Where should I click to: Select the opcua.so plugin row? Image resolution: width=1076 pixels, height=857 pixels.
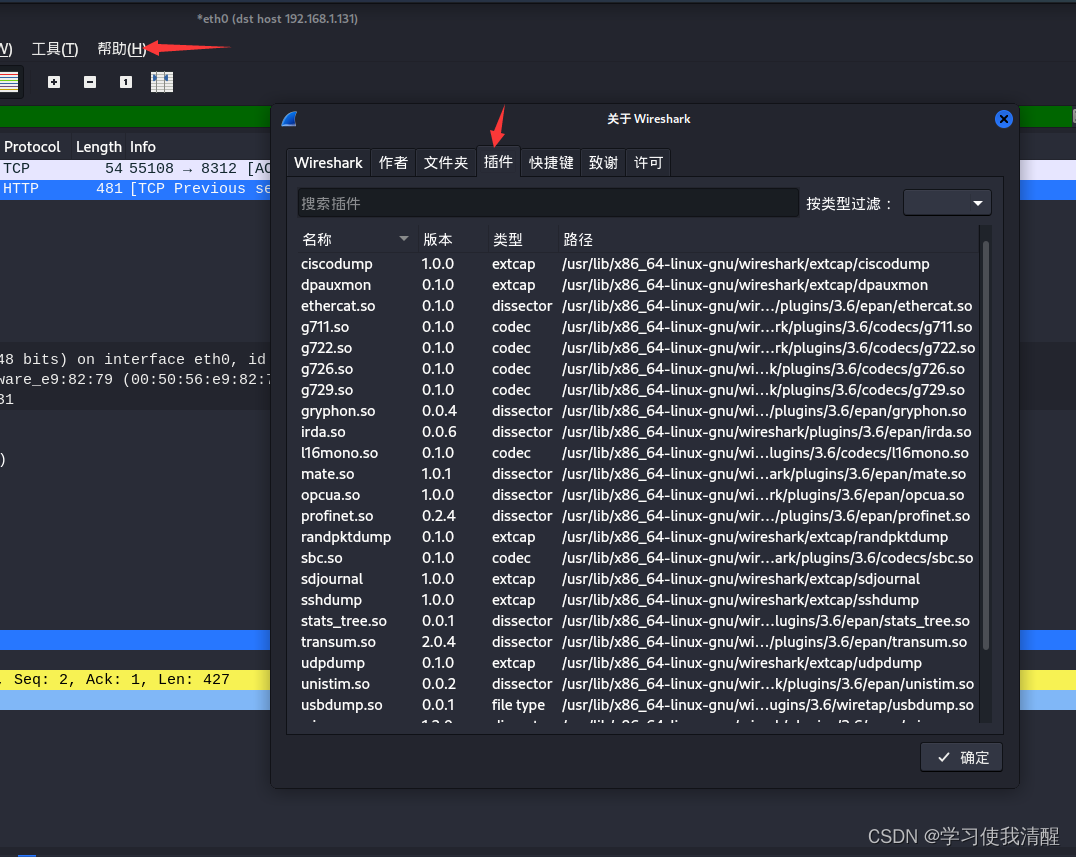tap(638, 495)
